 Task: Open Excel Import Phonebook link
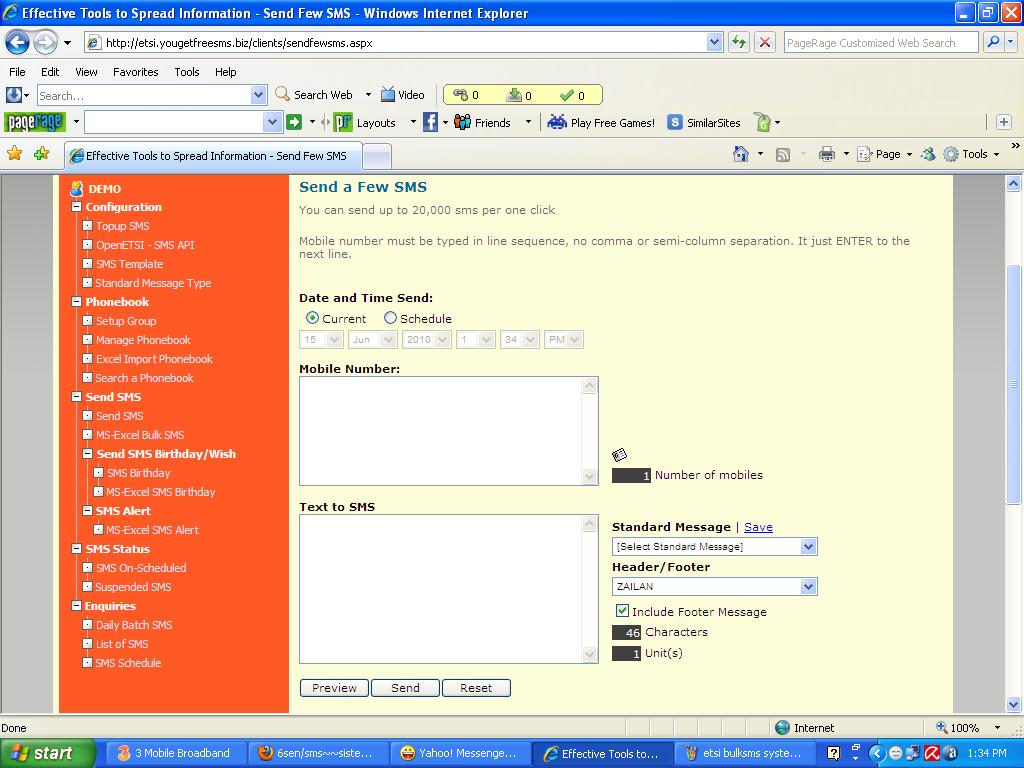154,359
